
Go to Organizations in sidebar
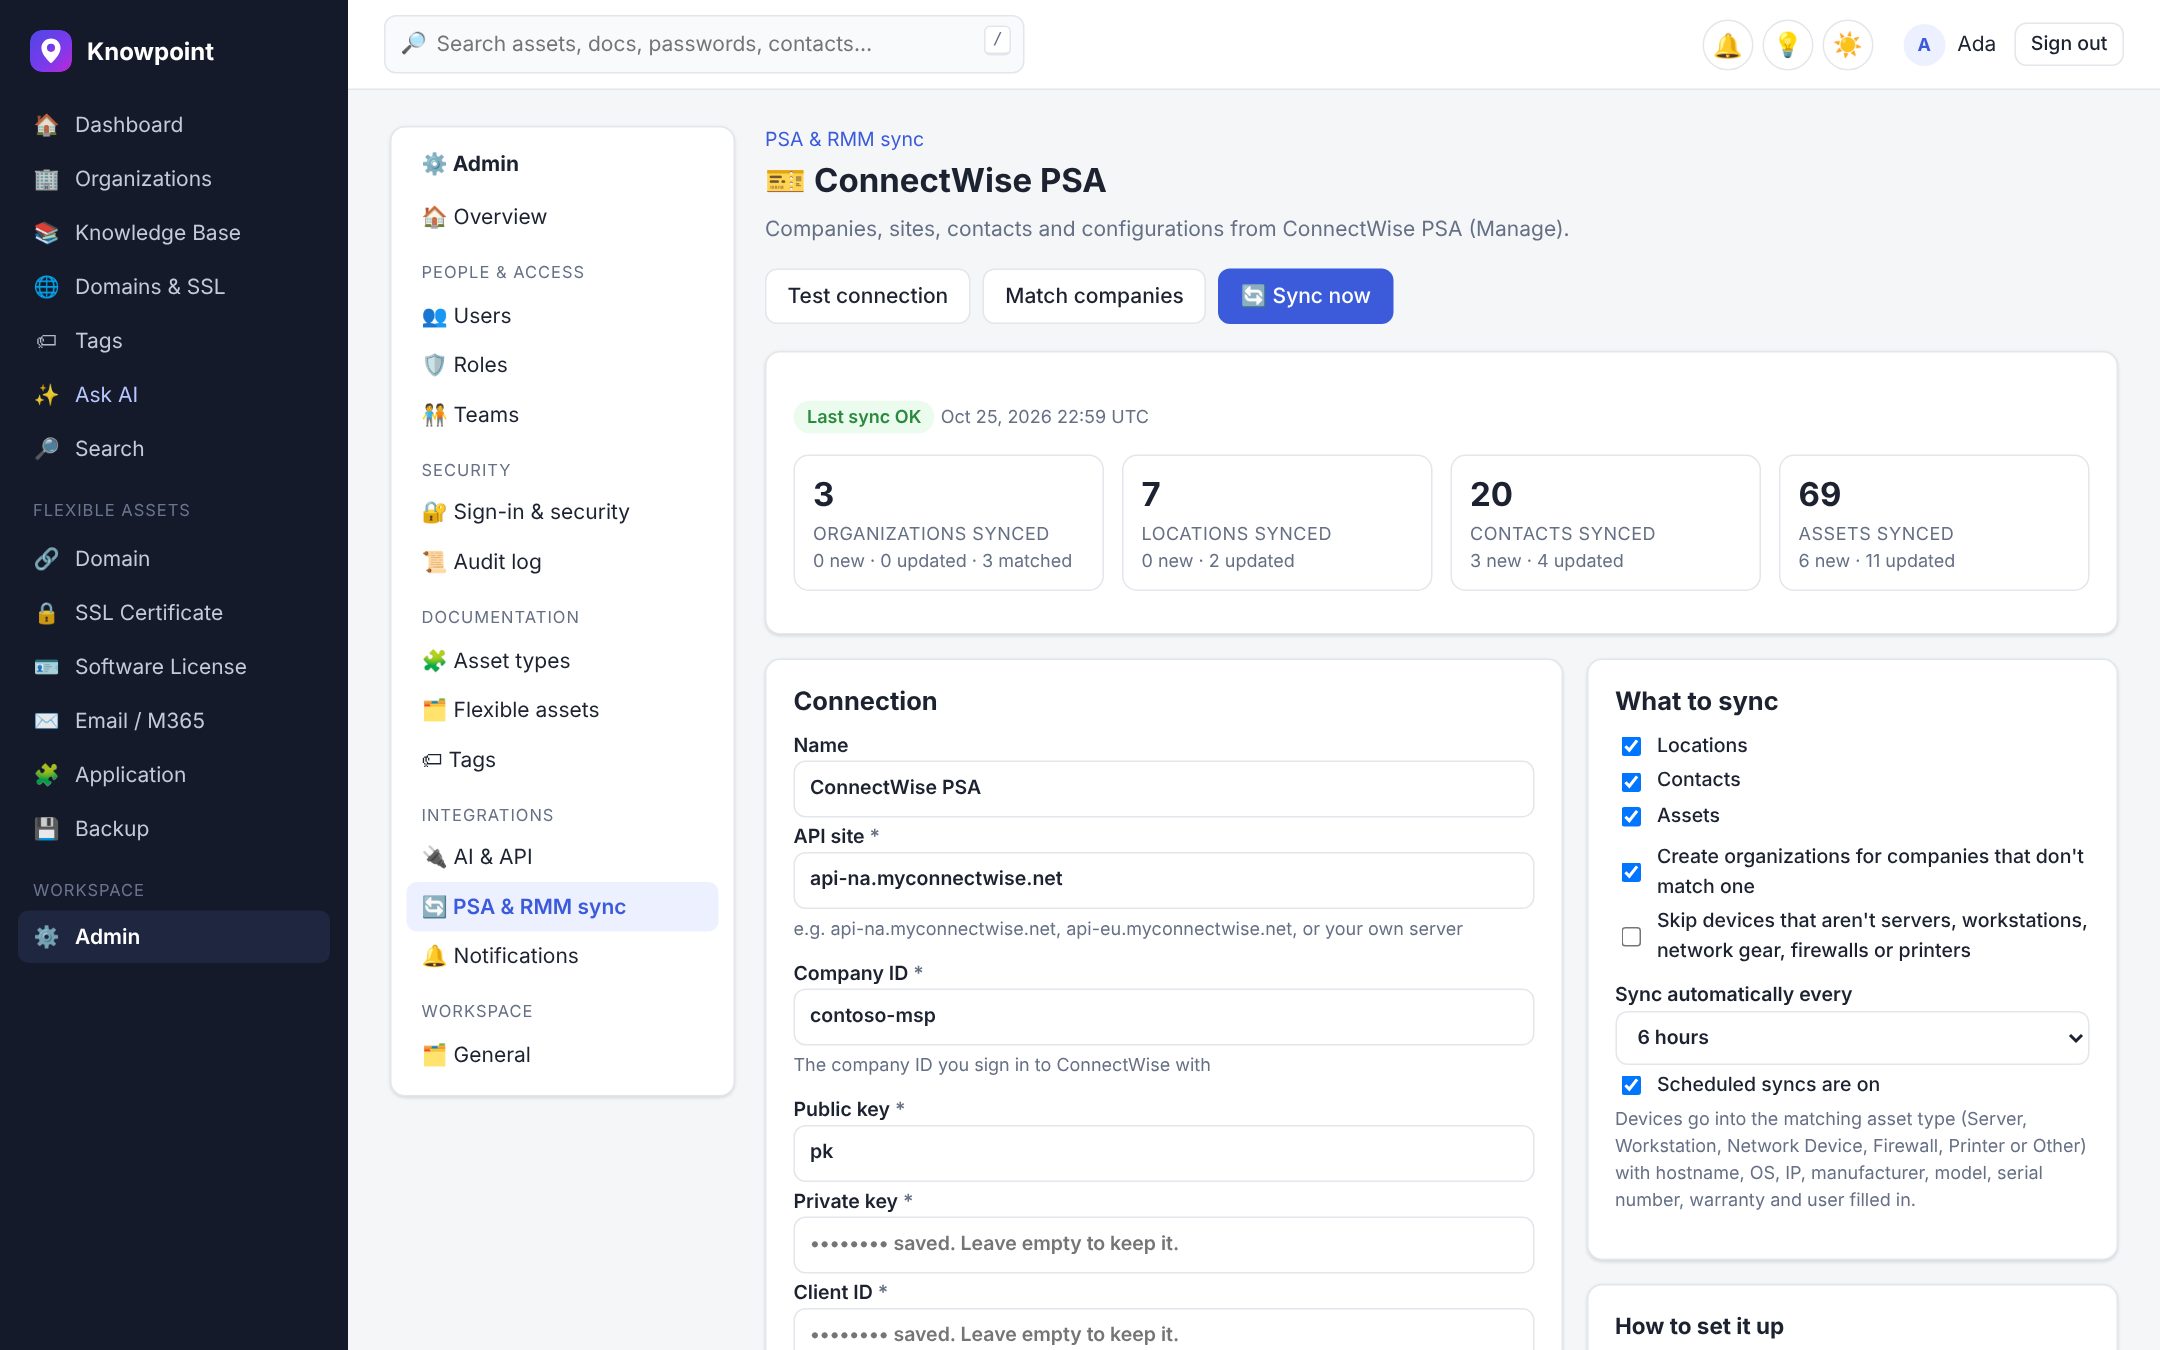(174, 179)
